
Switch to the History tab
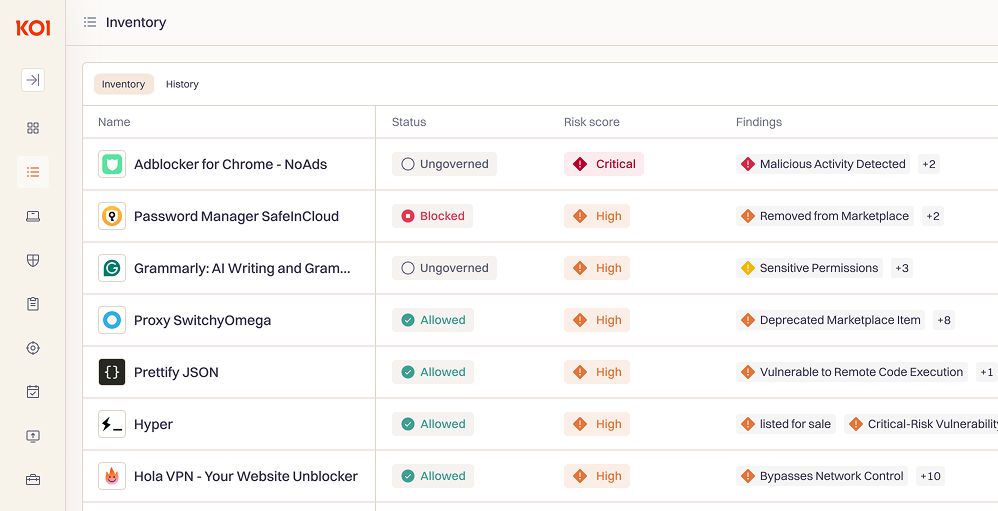click(x=182, y=84)
